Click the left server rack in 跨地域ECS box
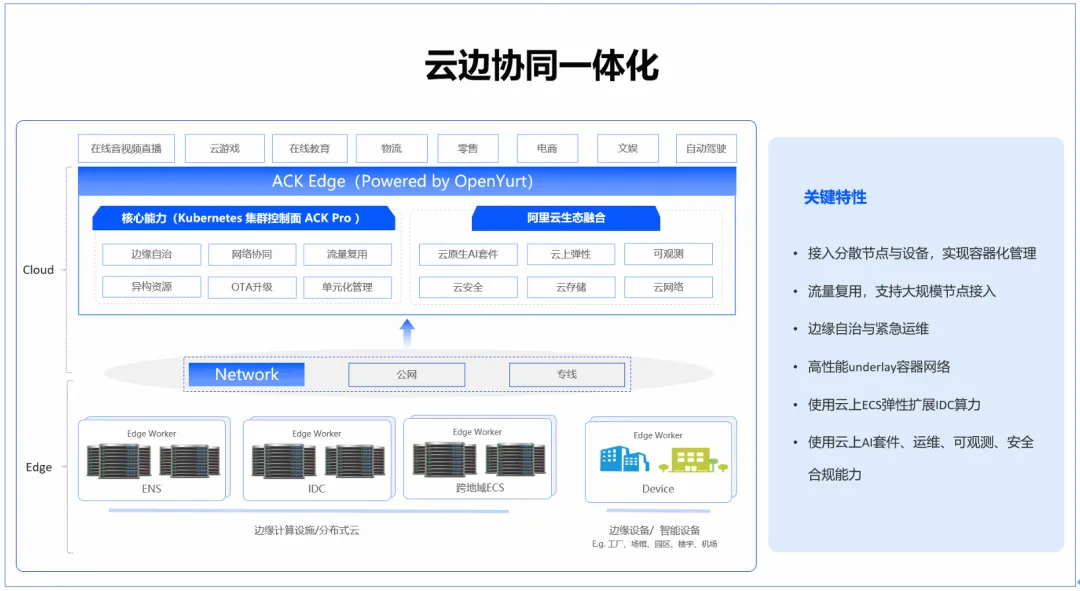Viewport: 1080px width, 591px height. click(444, 459)
